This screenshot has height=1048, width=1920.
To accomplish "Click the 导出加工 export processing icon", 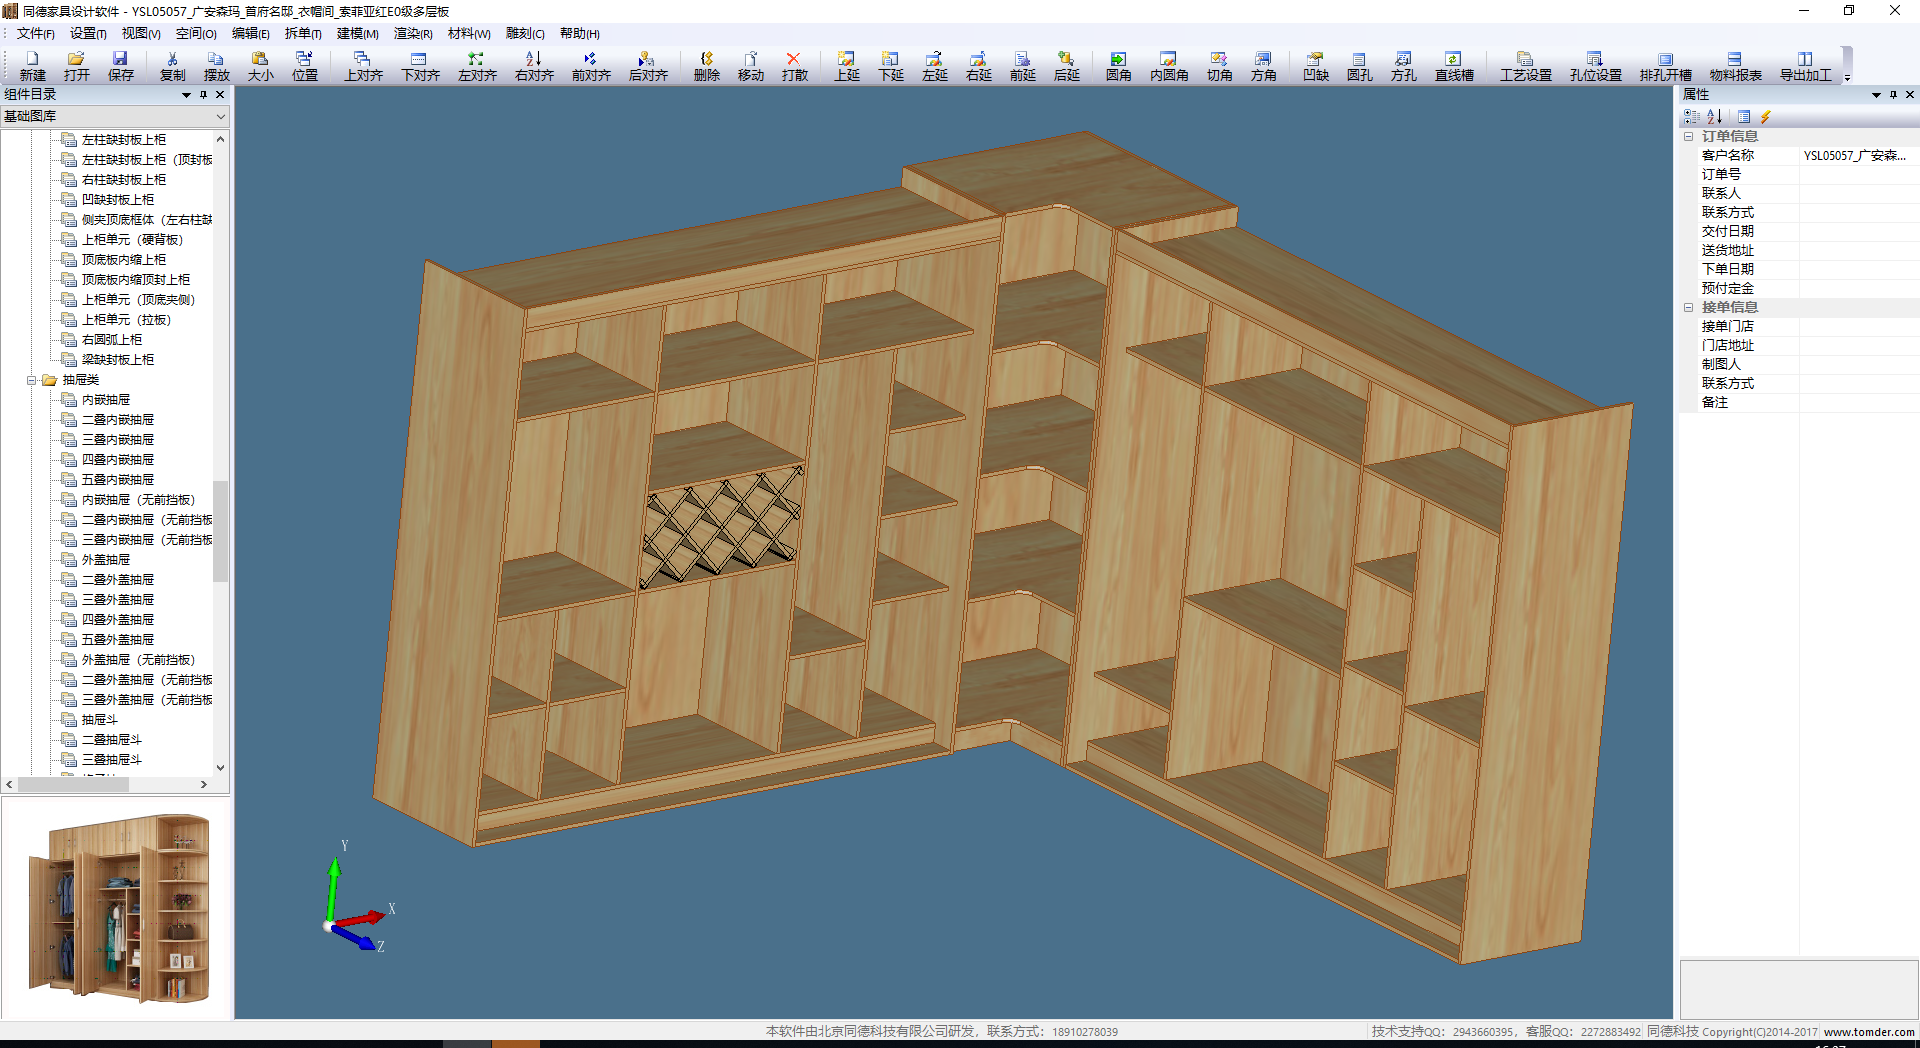I will pyautogui.click(x=1805, y=66).
